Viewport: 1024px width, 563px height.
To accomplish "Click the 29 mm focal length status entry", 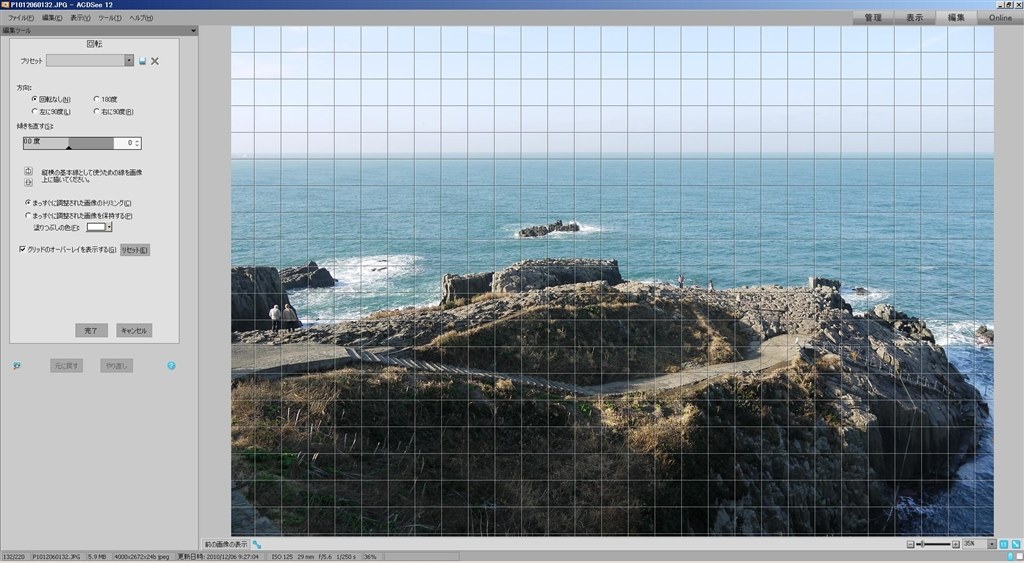I will tap(306, 556).
